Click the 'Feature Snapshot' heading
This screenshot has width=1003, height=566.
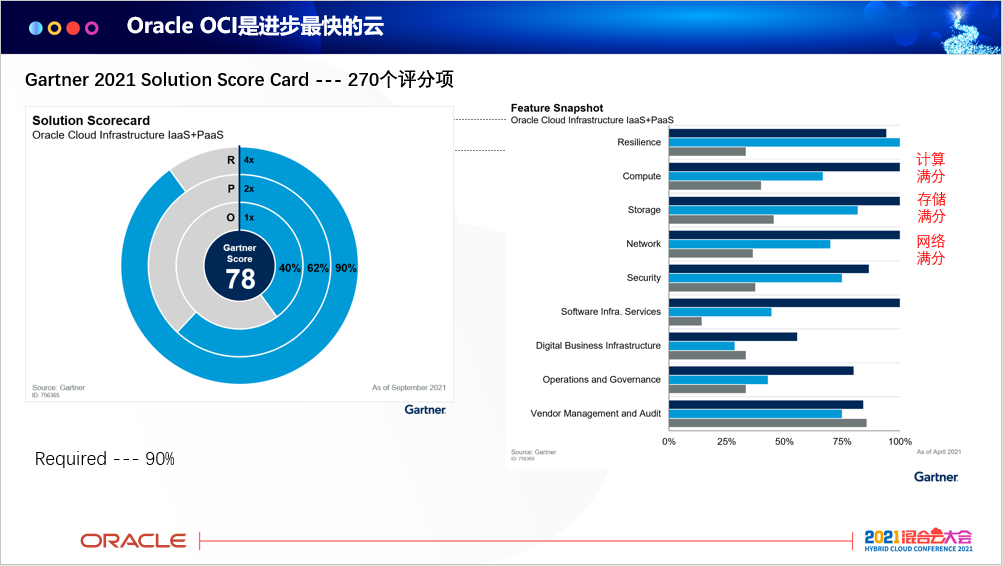pos(557,108)
